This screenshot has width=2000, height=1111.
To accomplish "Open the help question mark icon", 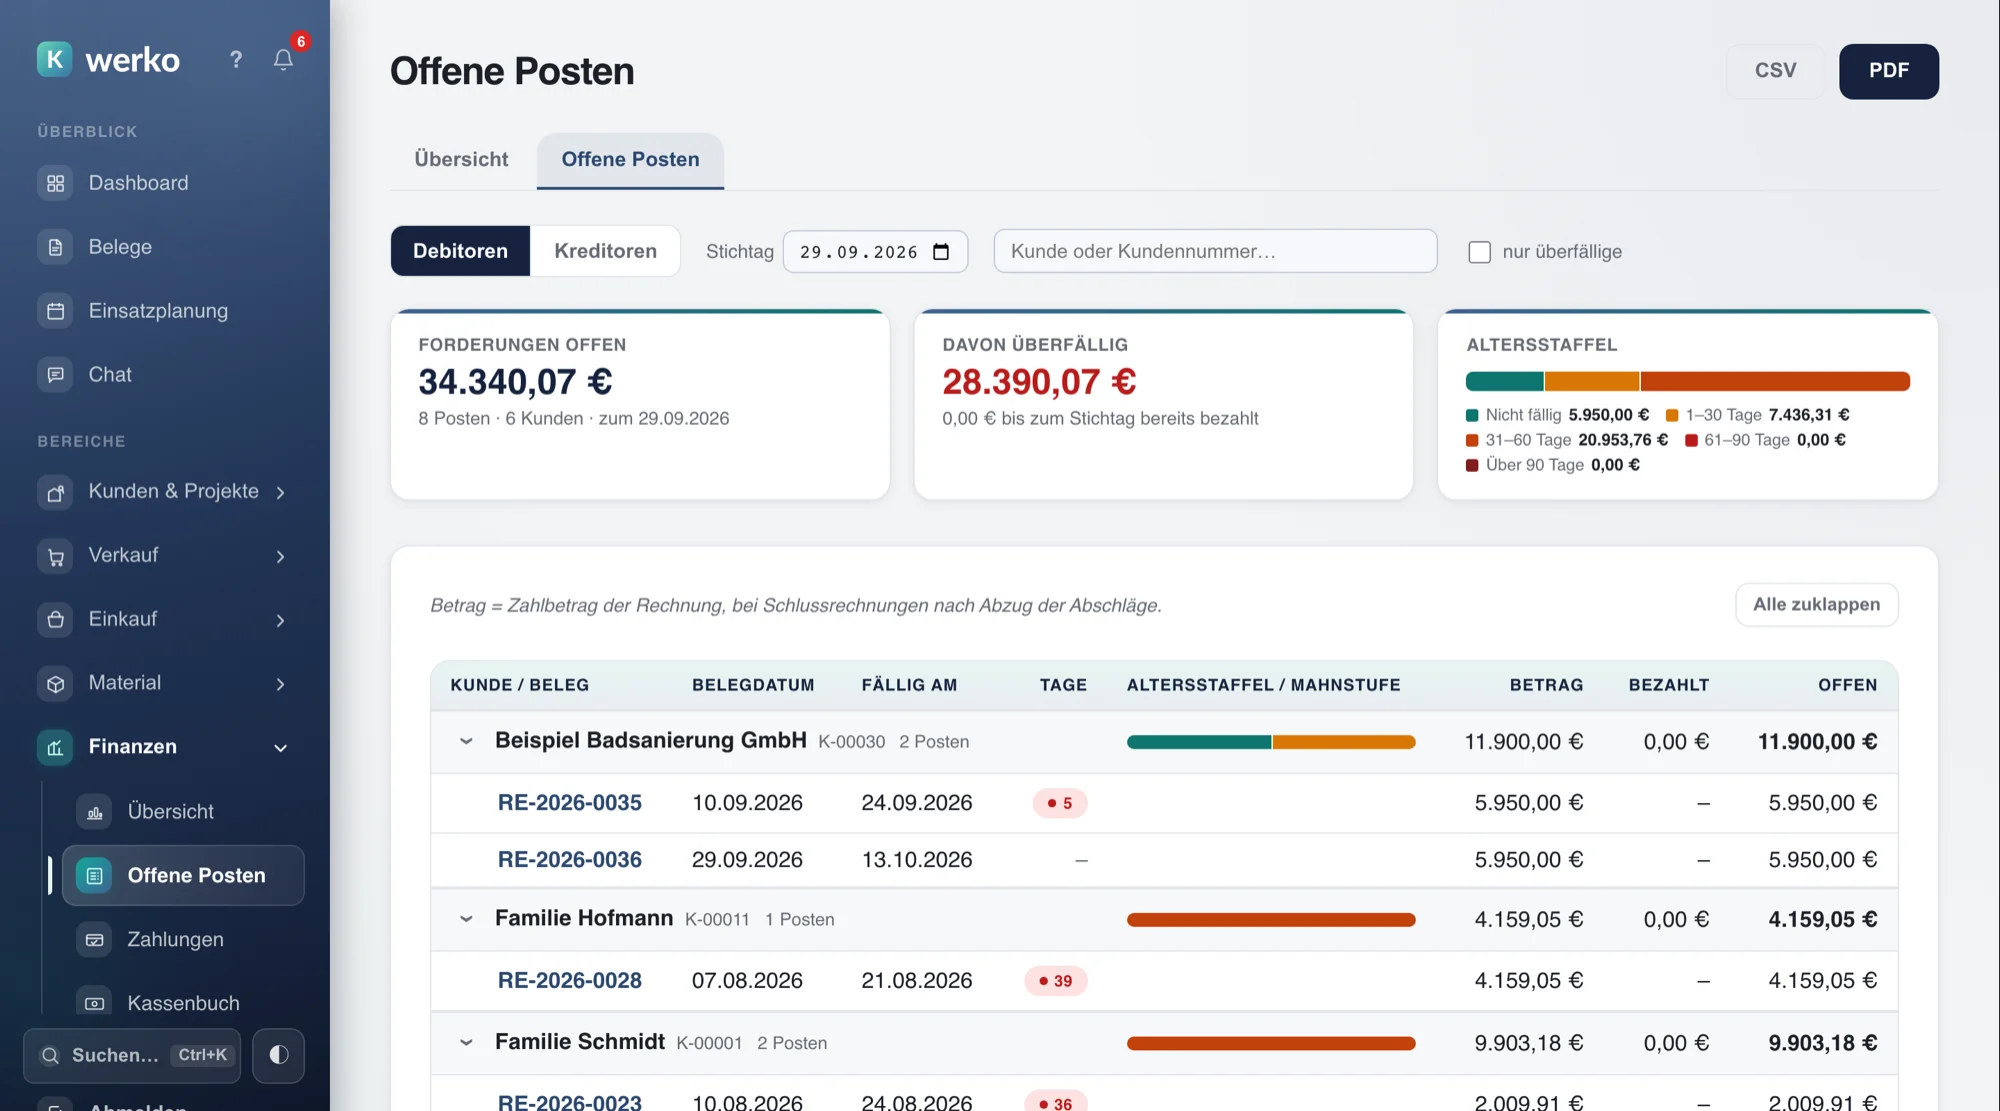I will [236, 60].
